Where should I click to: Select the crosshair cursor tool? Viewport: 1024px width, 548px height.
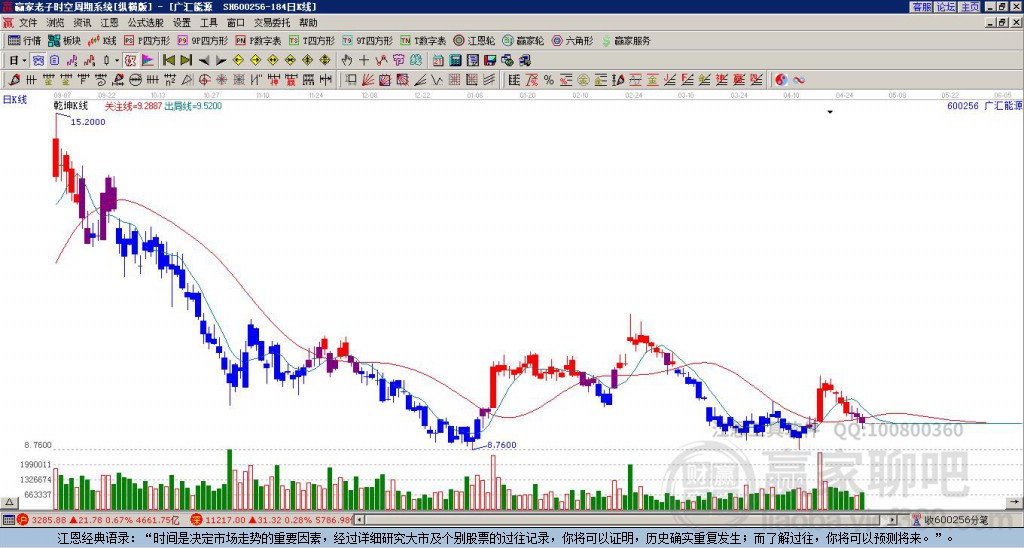pyautogui.click(x=364, y=61)
